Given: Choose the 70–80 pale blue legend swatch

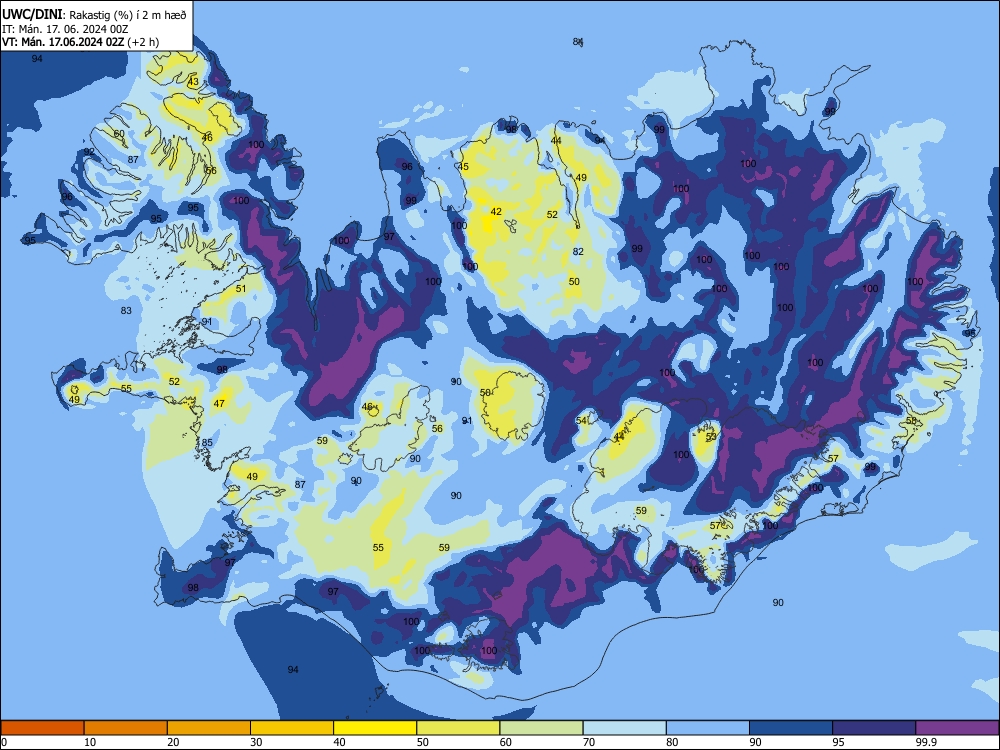Looking at the screenshot, I should coord(624,728).
